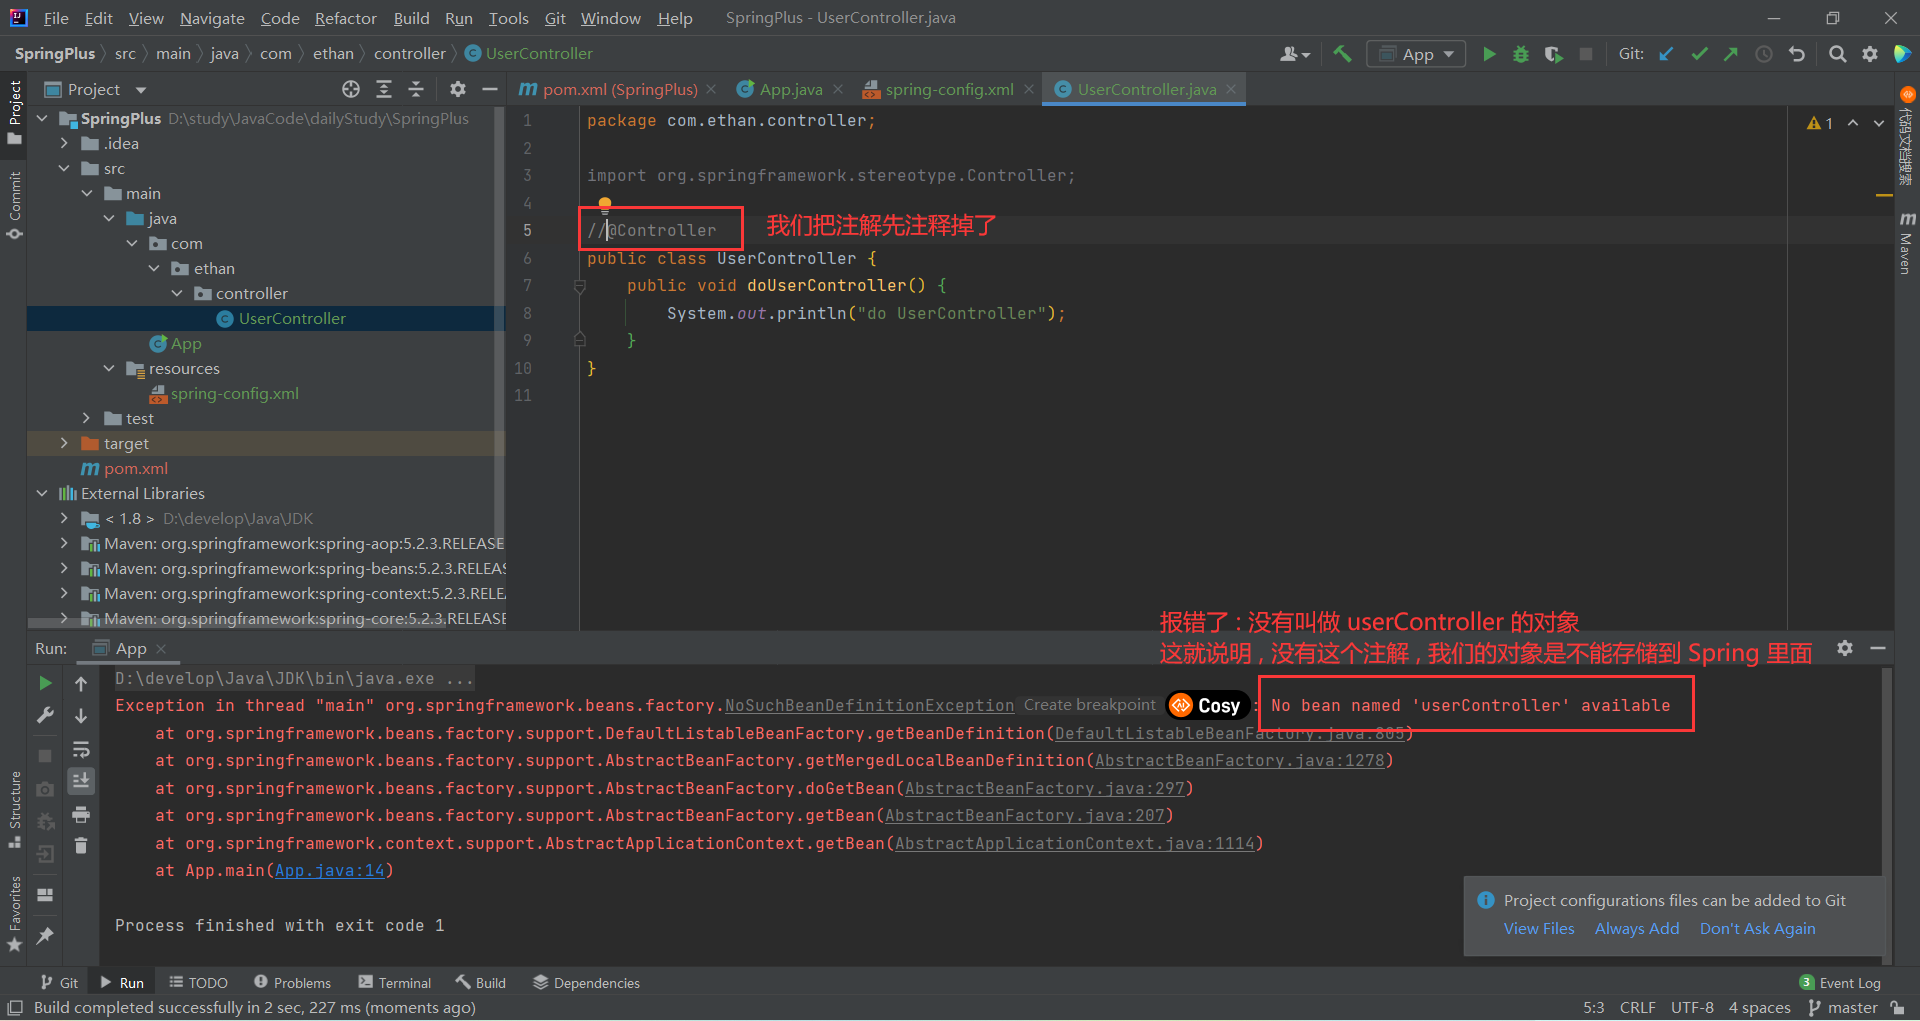Image resolution: width=1920 pixels, height=1021 pixels.
Task: Push commits with Git arrow icon
Action: coord(1731,54)
